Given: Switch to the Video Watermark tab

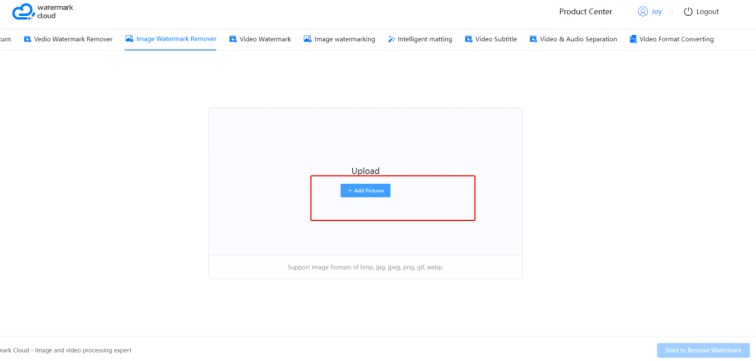Looking at the screenshot, I should (x=260, y=39).
